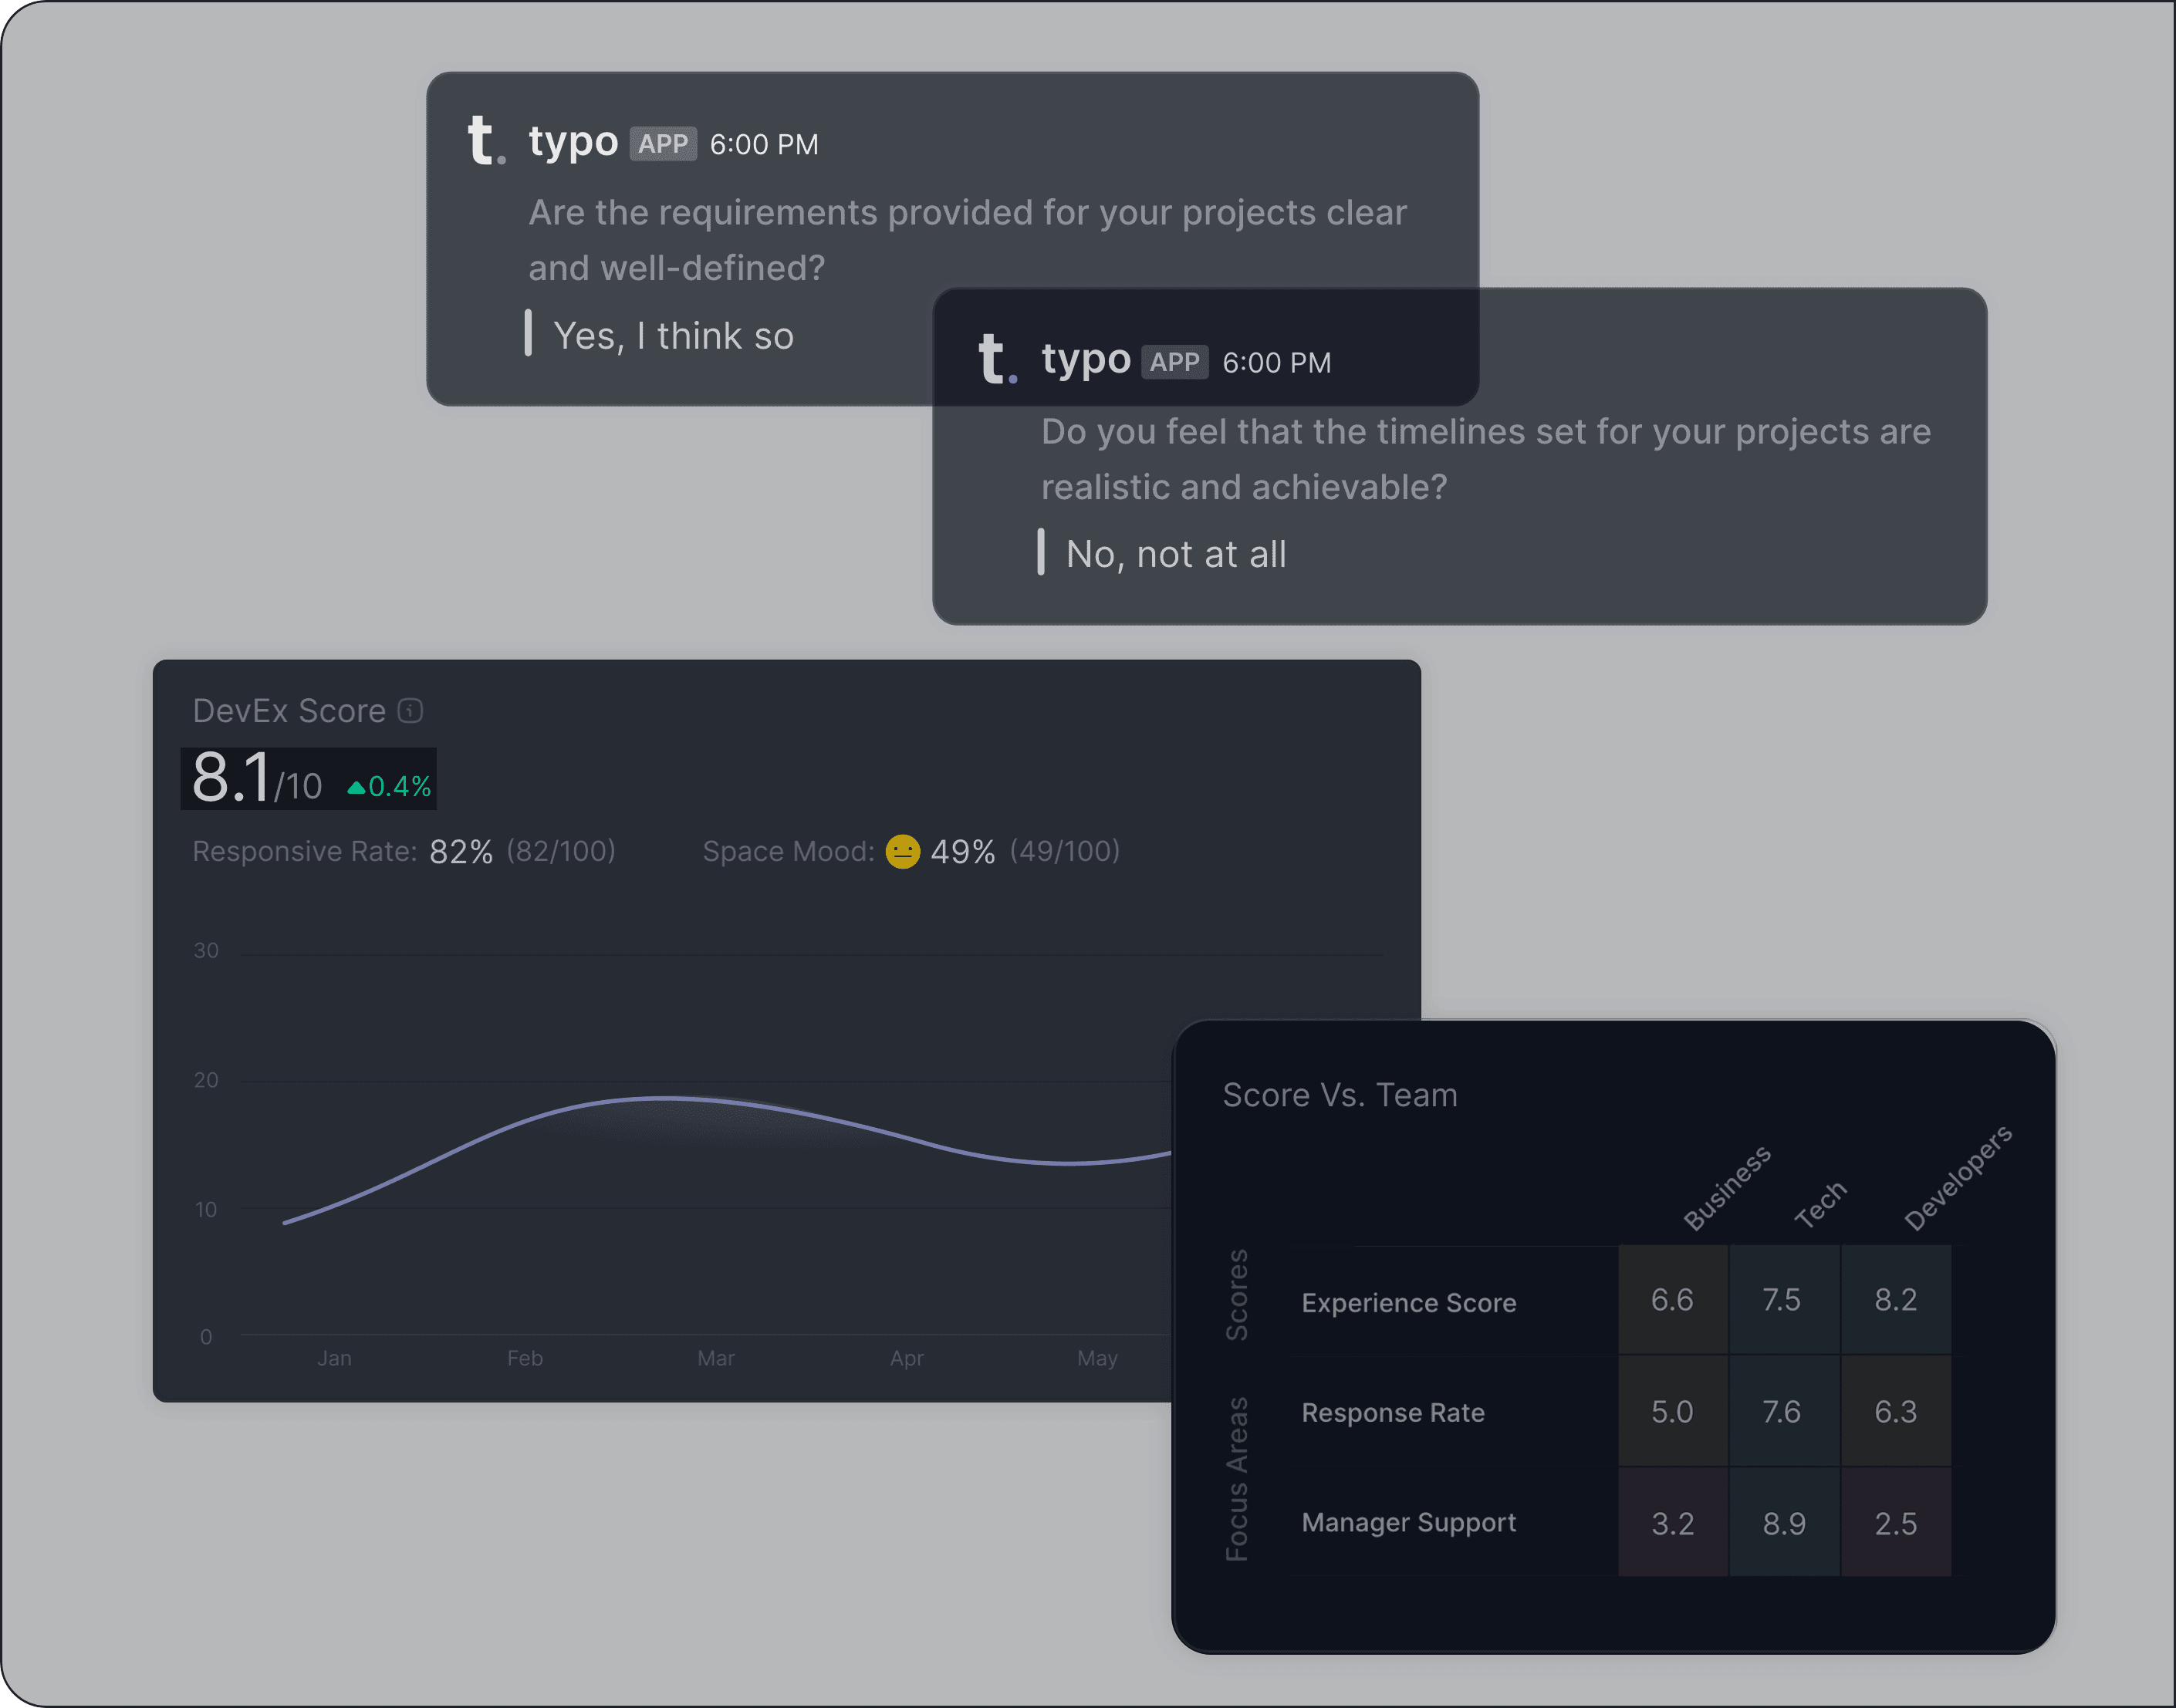Click the 'Yes, I think so' reply
Viewport: 2176px width, 1708px height.
673,336
